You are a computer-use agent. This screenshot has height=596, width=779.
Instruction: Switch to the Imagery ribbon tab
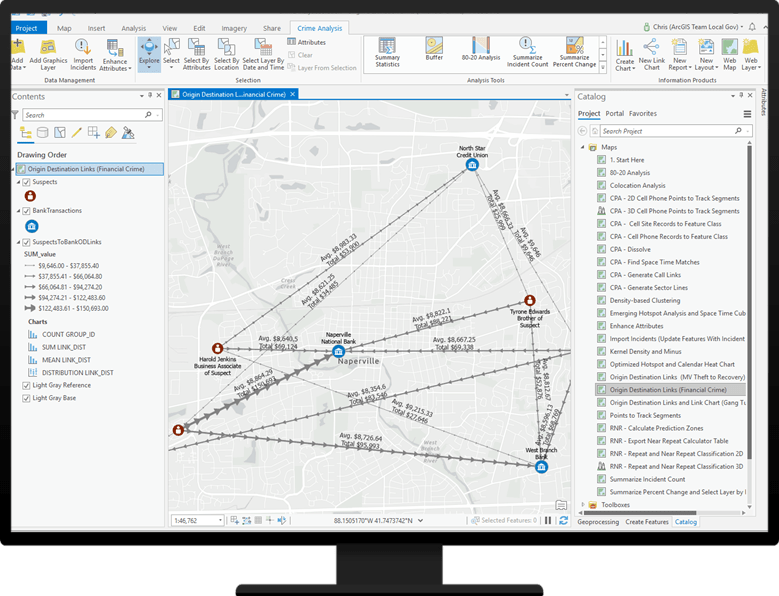coord(234,28)
